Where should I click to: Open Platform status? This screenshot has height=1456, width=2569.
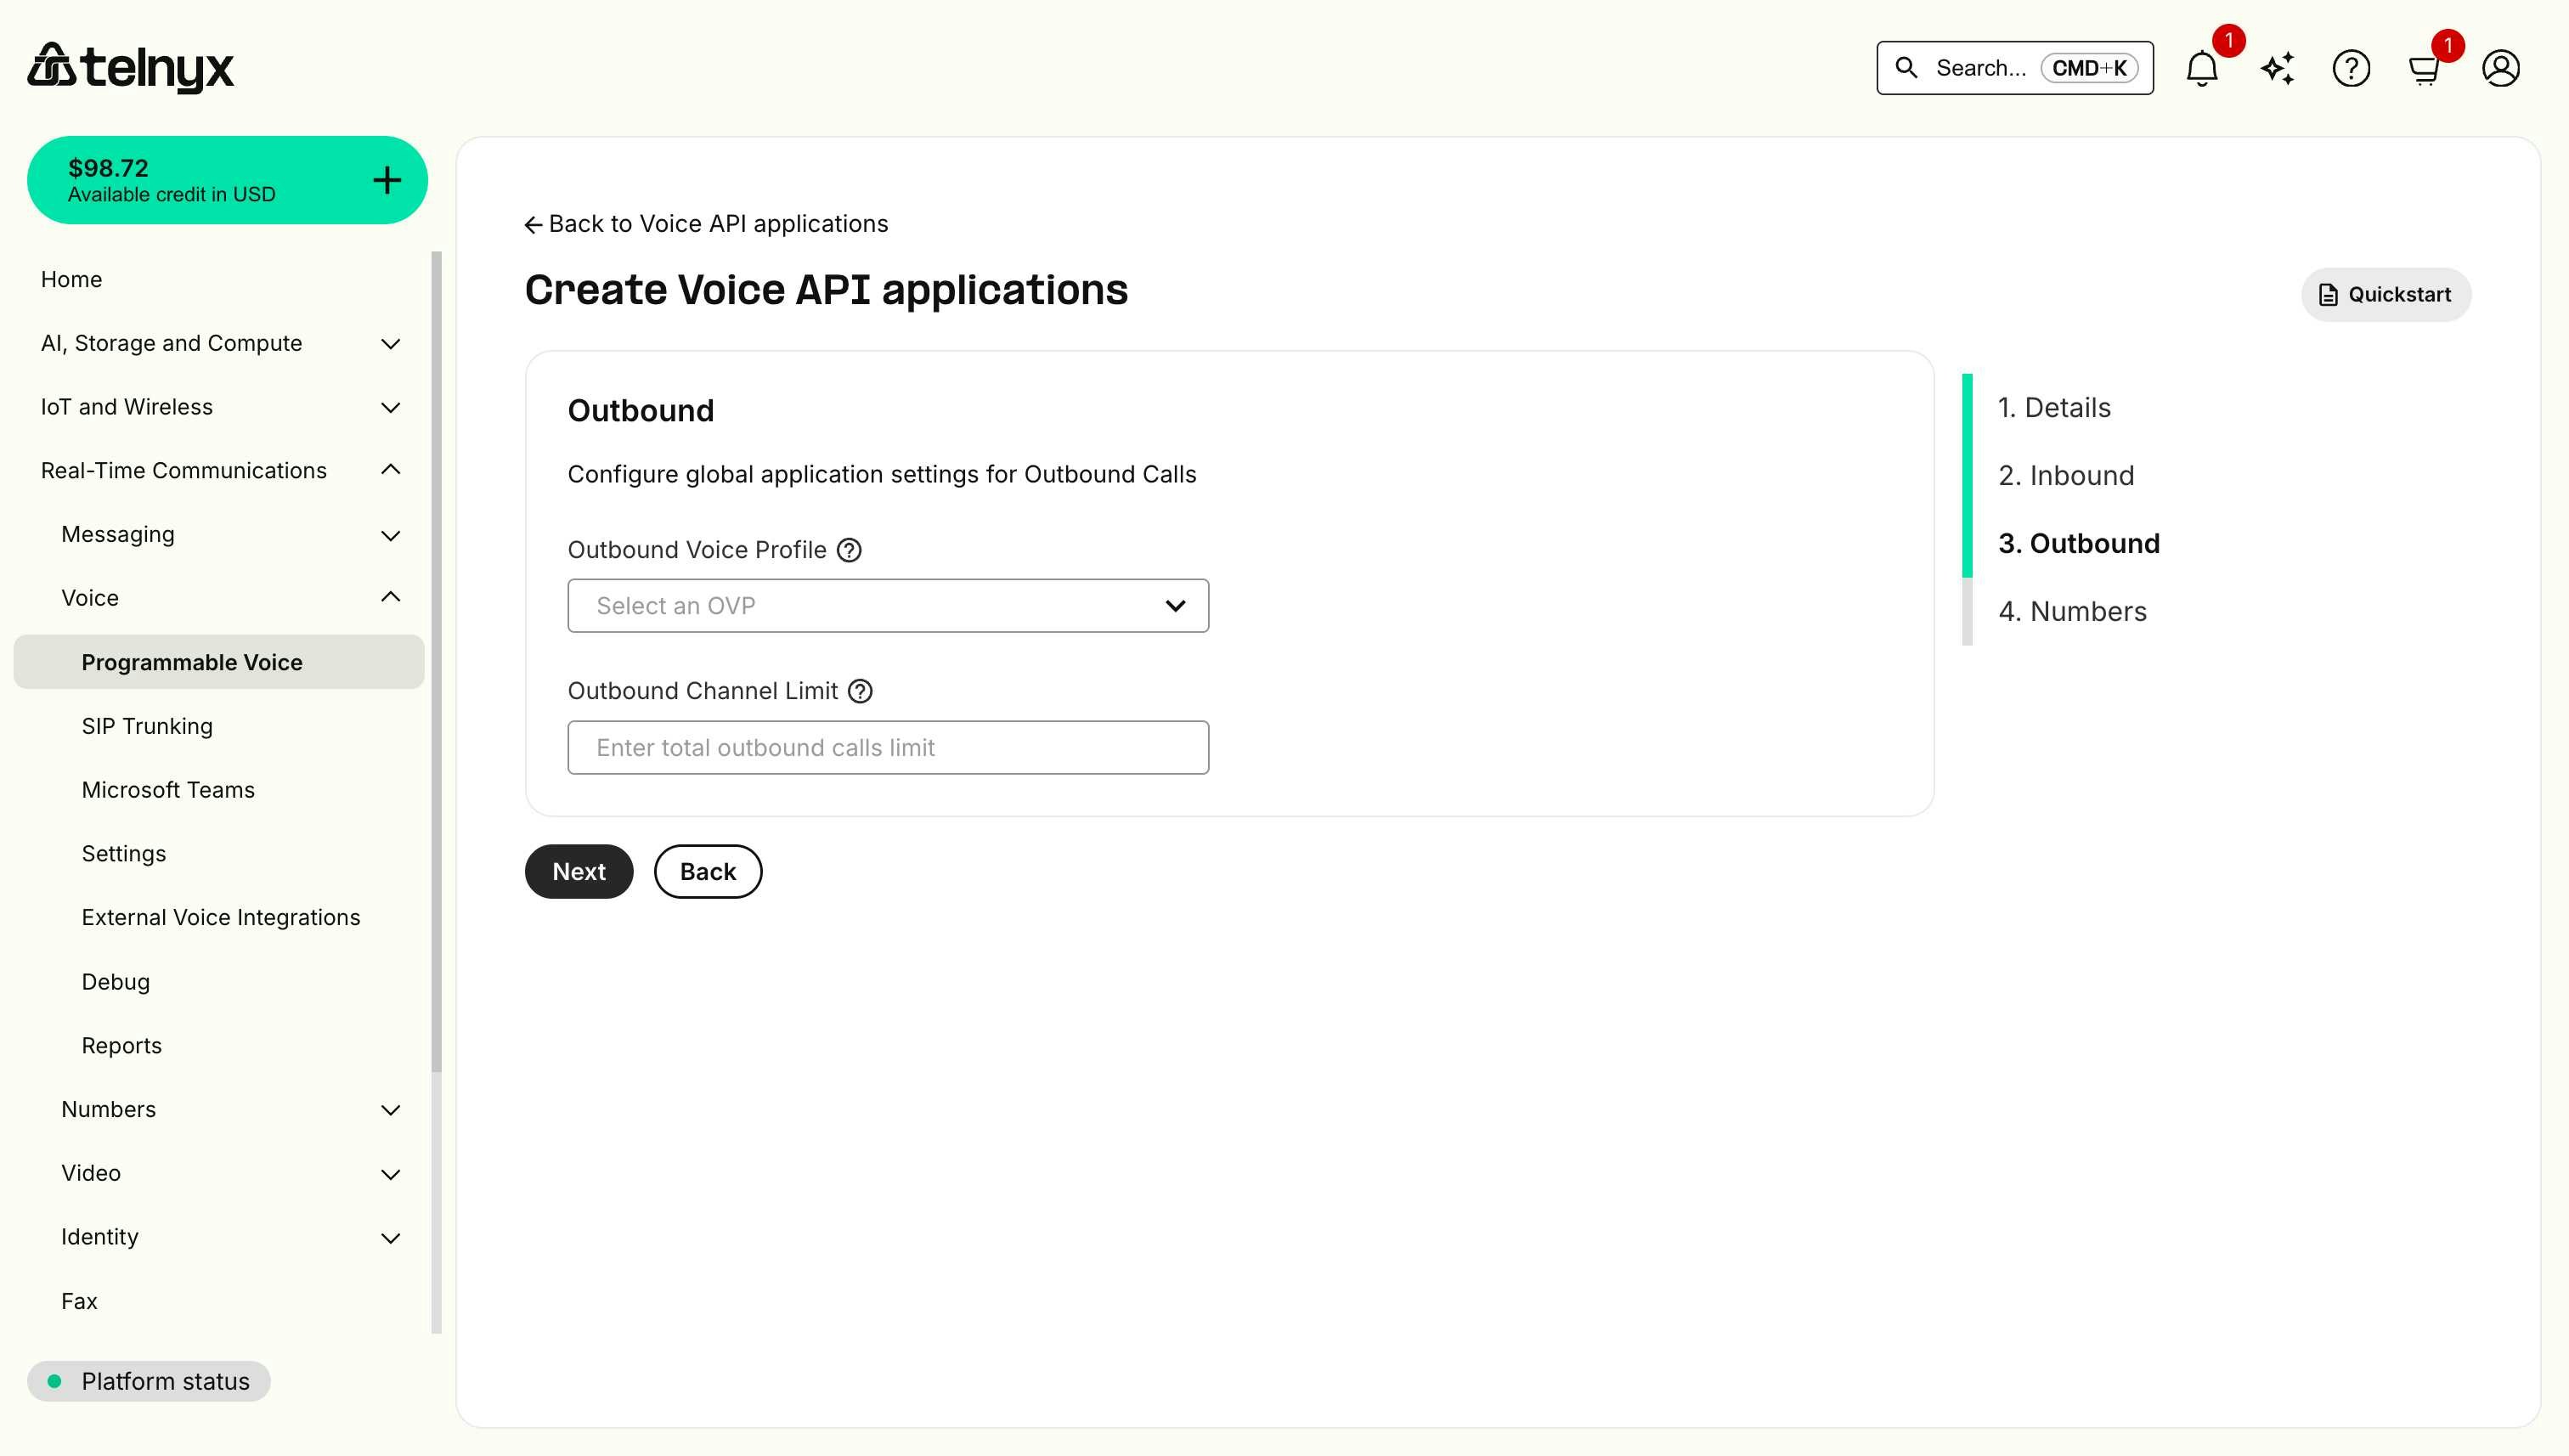click(x=150, y=1381)
